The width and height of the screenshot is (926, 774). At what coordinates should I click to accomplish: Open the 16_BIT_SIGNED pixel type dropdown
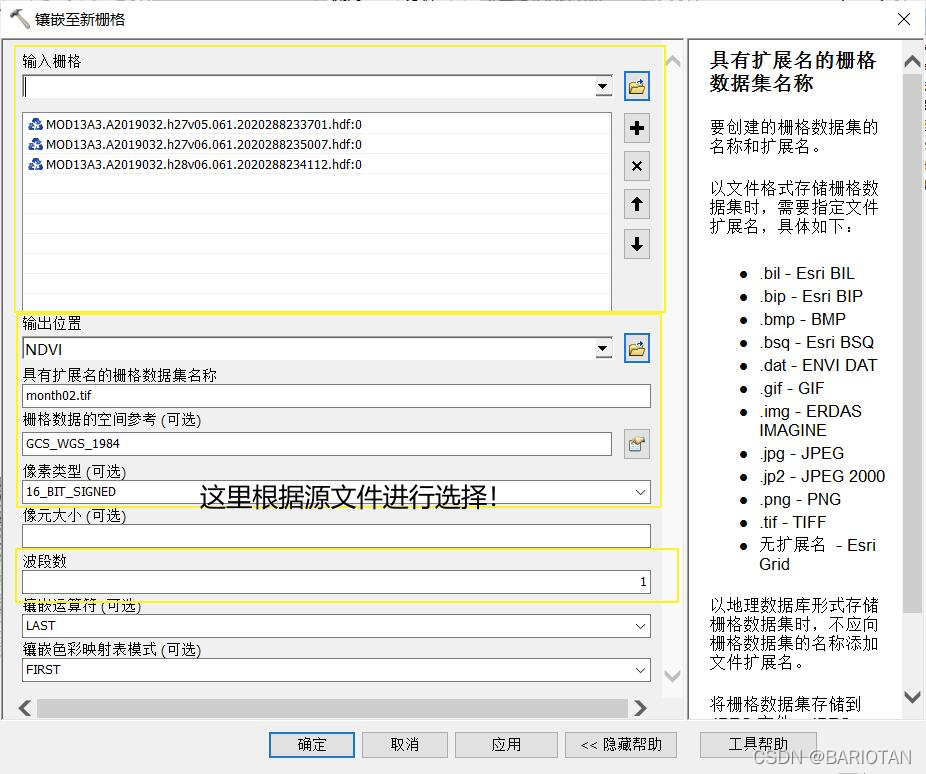pyautogui.click(x=640, y=492)
